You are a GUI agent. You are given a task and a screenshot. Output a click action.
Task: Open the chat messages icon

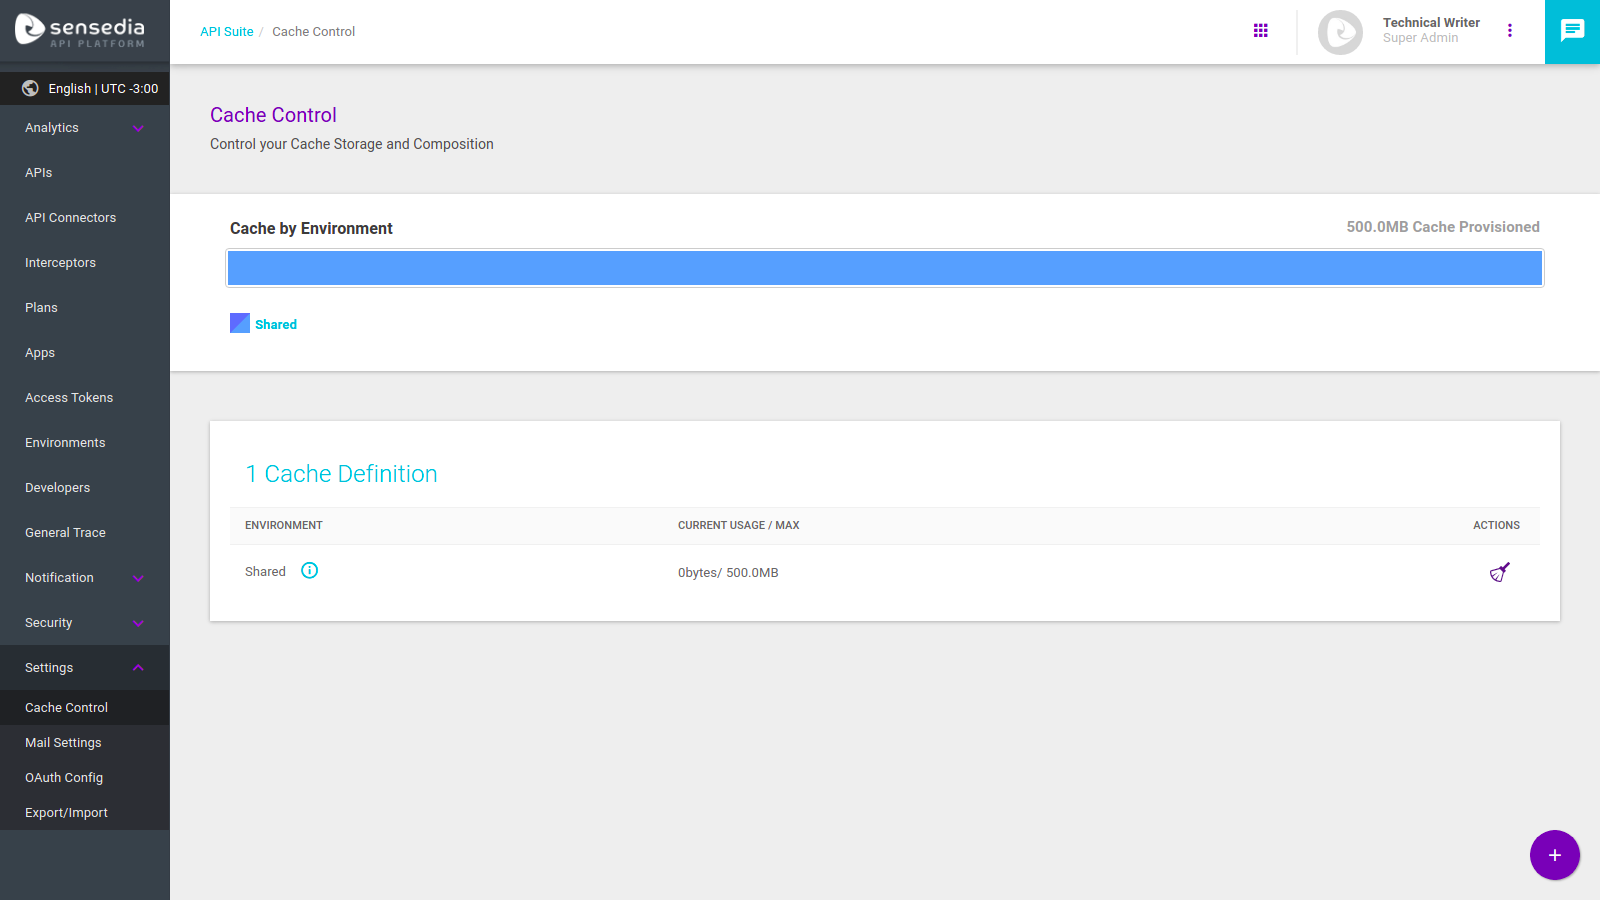(x=1572, y=31)
